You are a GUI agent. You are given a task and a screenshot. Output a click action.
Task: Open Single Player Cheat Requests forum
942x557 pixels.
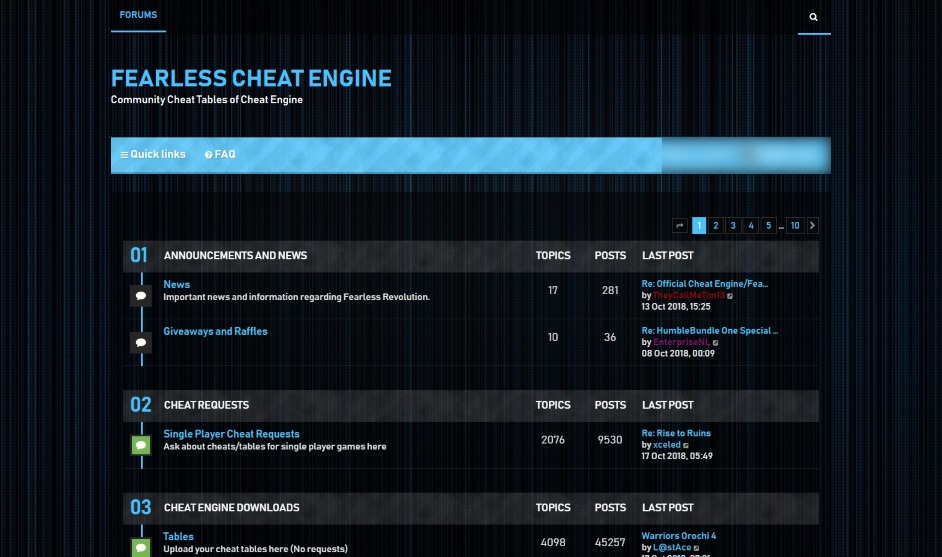click(231, 434)
